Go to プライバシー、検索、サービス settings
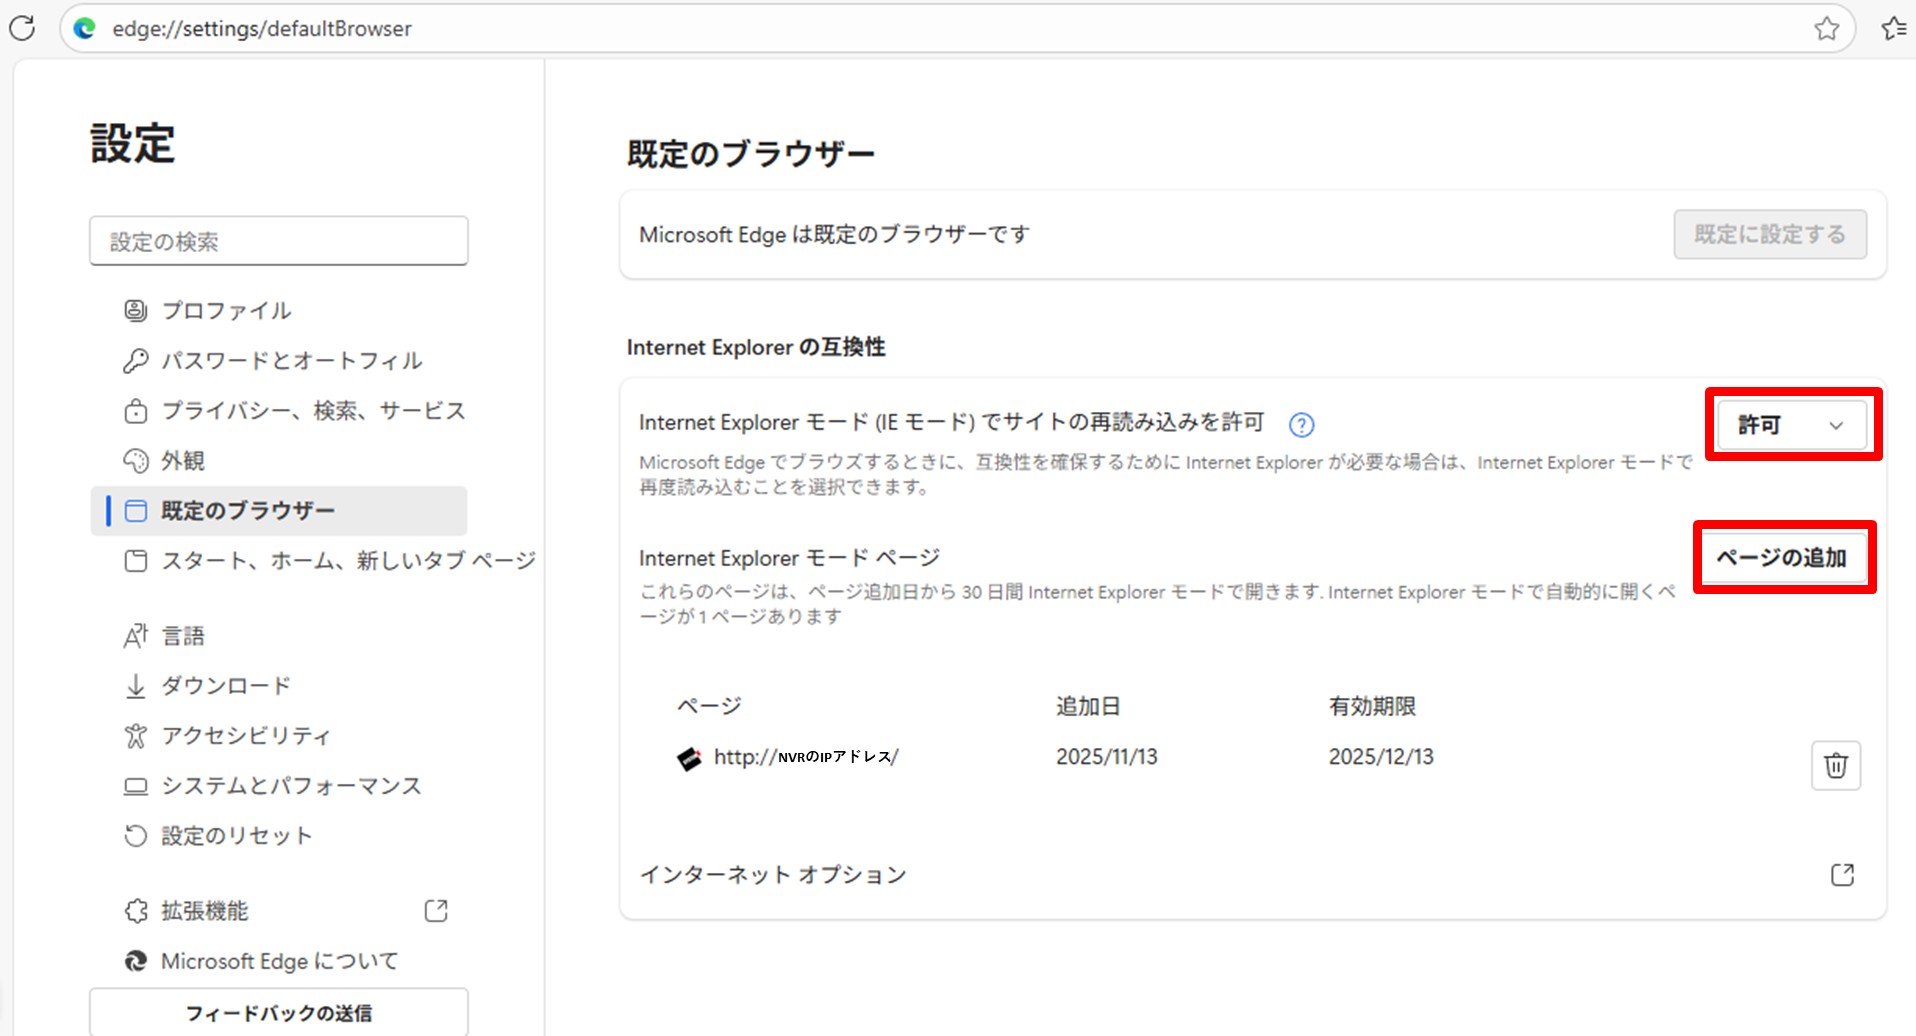1916x1036 pixels. (x=313, y=410)
